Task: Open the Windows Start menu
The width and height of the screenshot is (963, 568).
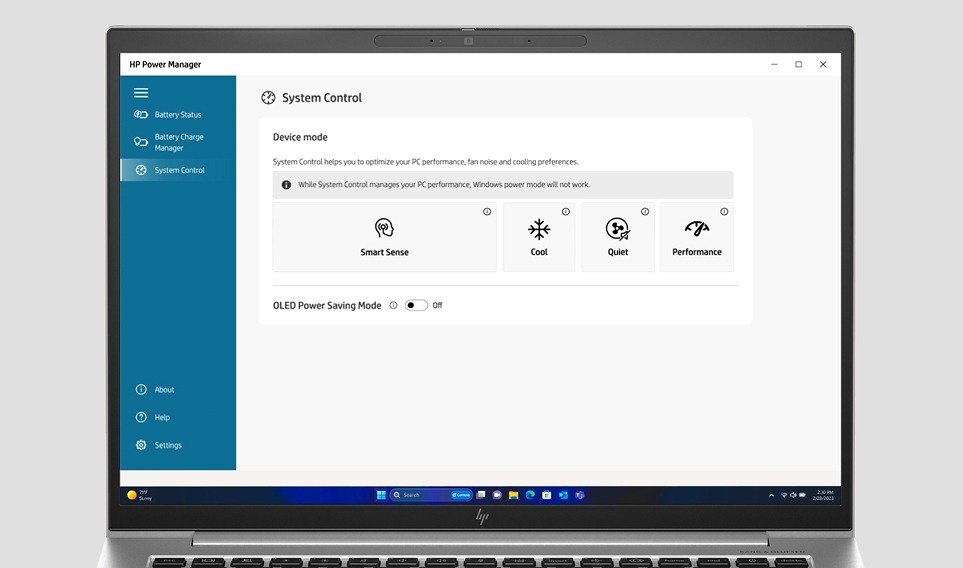Action: [381, 495]
